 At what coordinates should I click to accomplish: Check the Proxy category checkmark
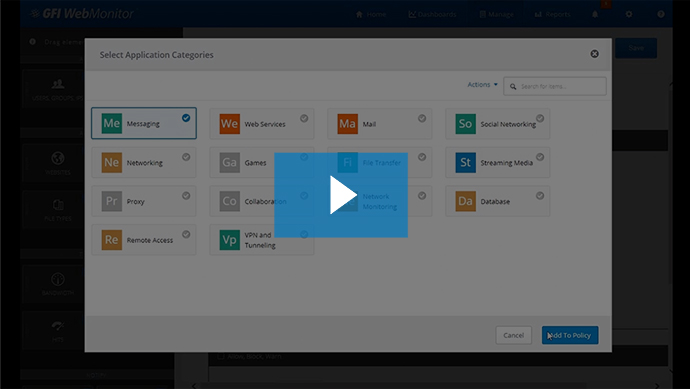pos(186,195)
